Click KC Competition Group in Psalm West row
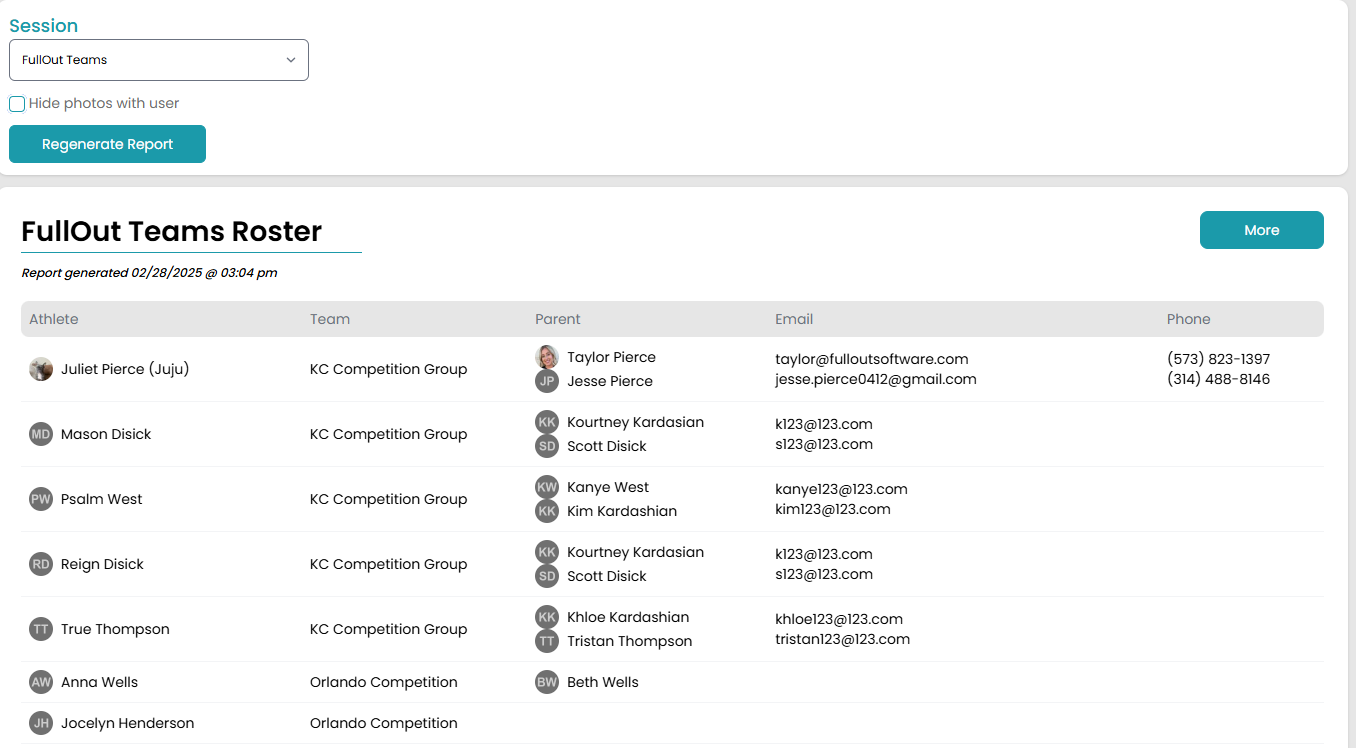 click(389, 499)
